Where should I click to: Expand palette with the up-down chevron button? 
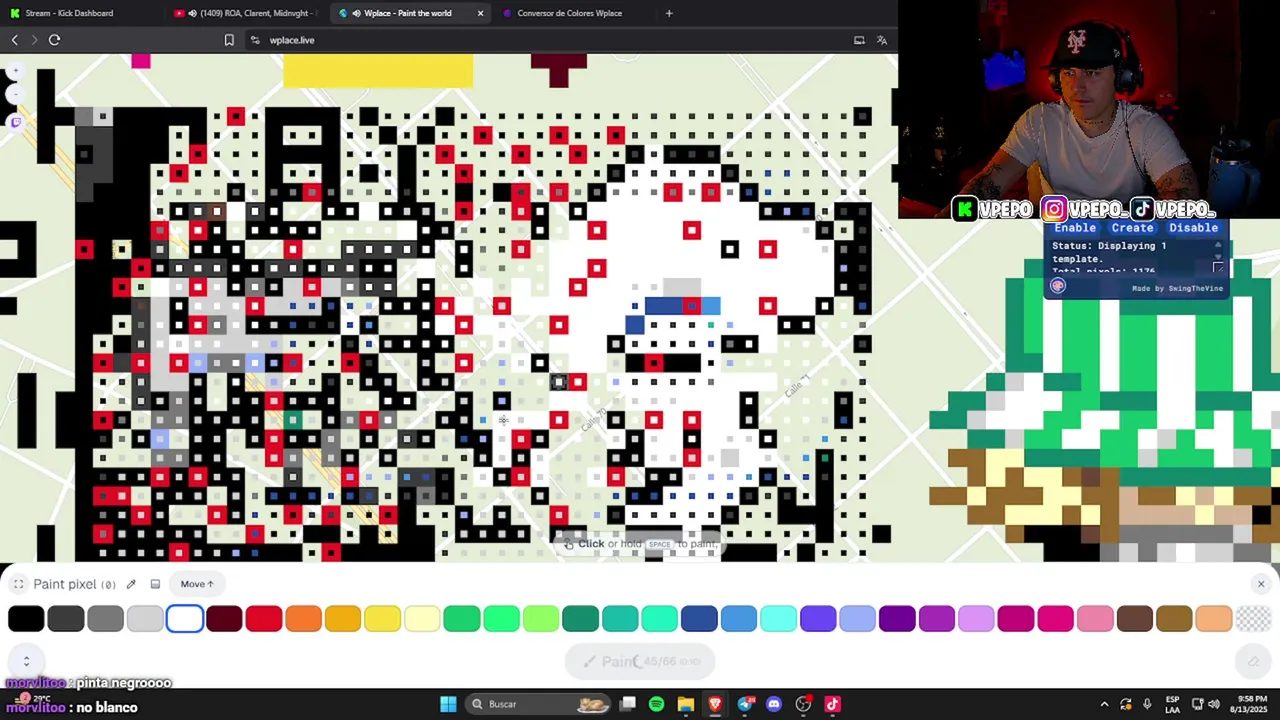tap(26, 661)
